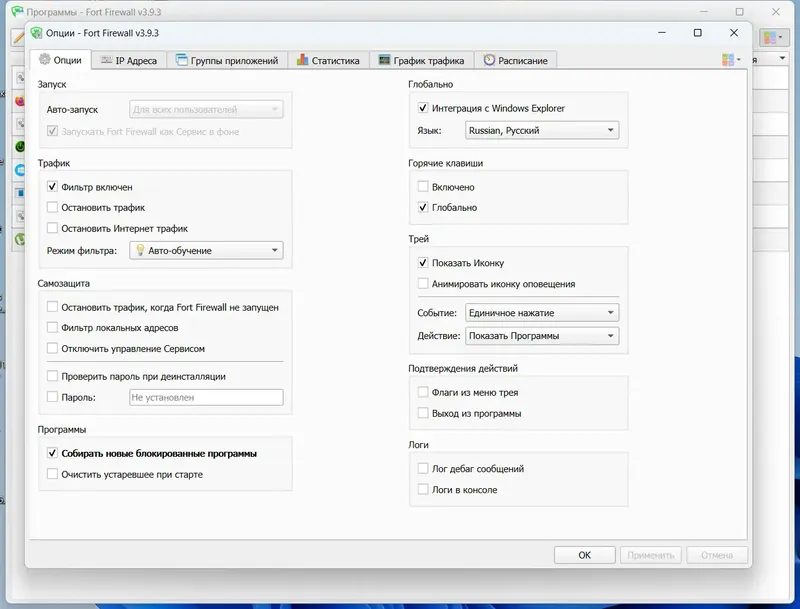Check Отключить управление Сервисом
Image resolution: width=800 pixels, height=609 pixels.
point(52,348)
